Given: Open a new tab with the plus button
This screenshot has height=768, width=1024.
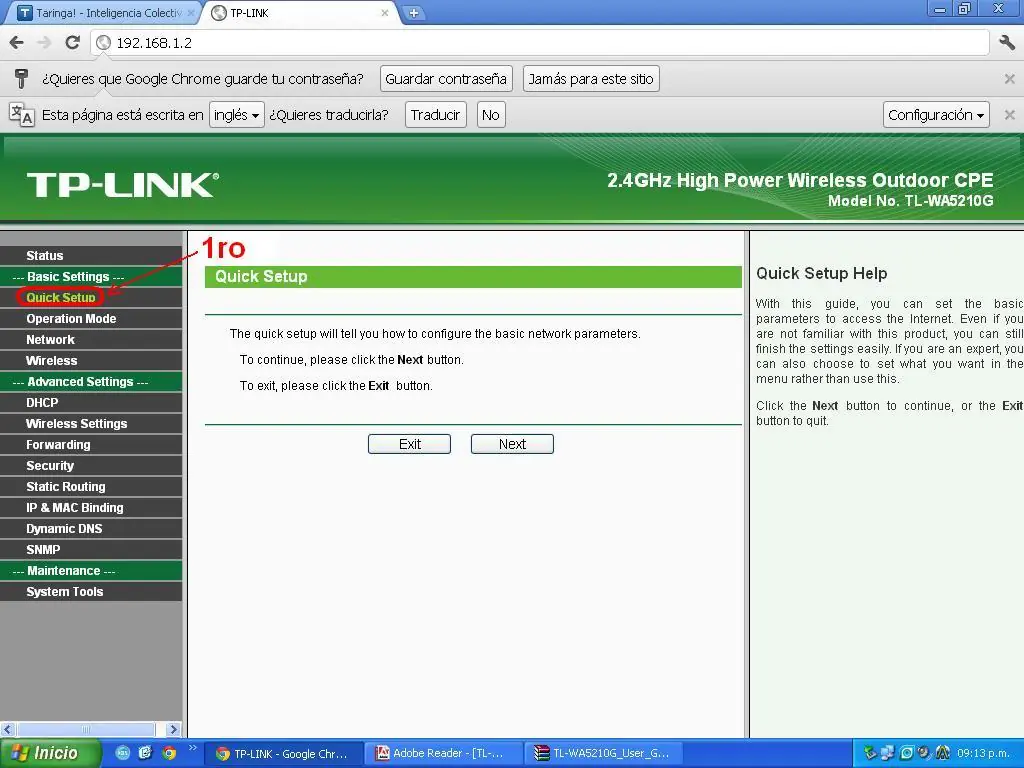Looking at the screenshot, I should tap(413, 13).
